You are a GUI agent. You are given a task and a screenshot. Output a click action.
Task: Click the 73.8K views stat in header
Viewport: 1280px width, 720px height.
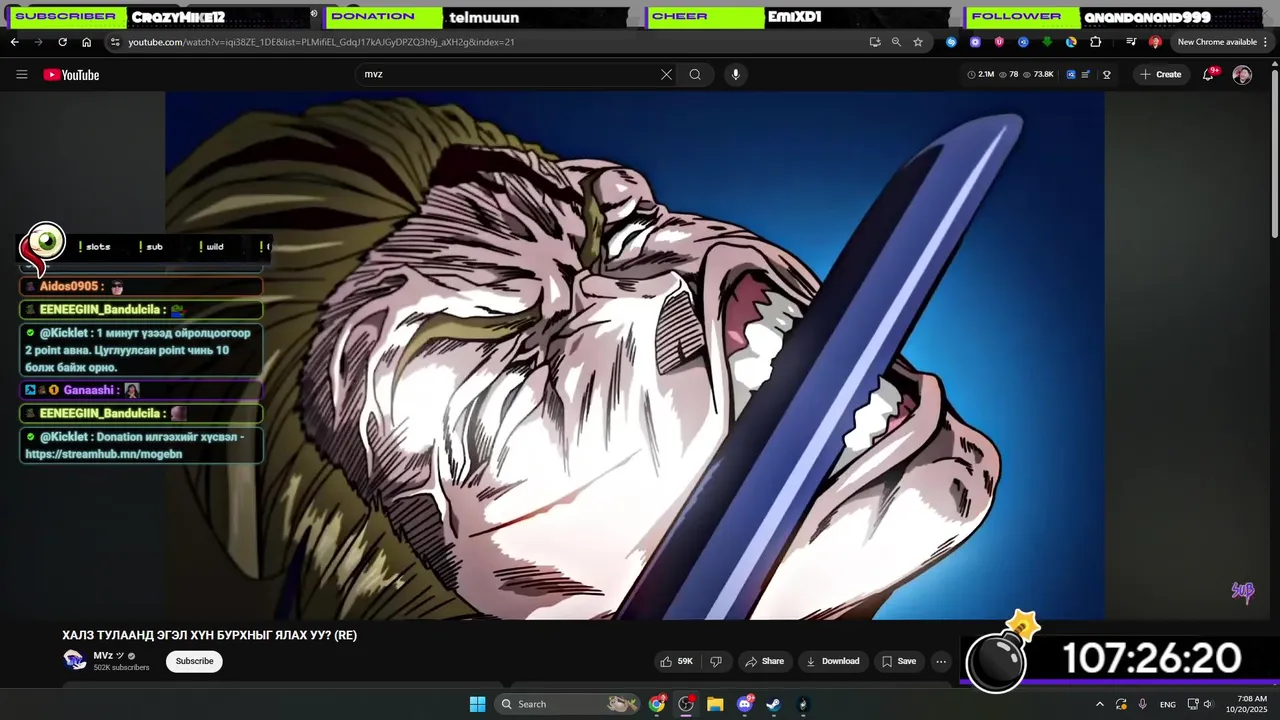[1038, 74]
